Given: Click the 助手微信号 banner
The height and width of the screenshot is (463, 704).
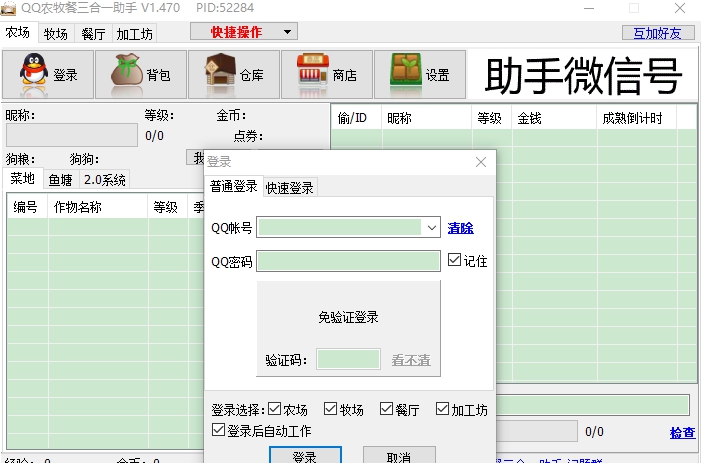Looking at the screenshot, I should 583,75.
